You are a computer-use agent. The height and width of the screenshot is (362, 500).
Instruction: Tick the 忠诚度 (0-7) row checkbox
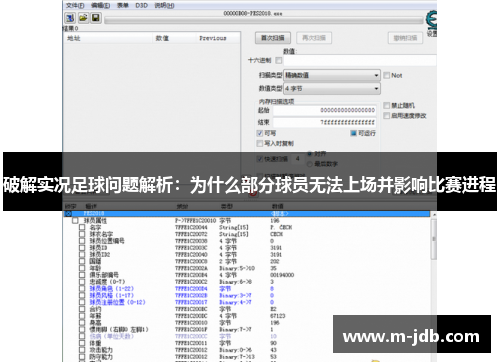point(82,282)
